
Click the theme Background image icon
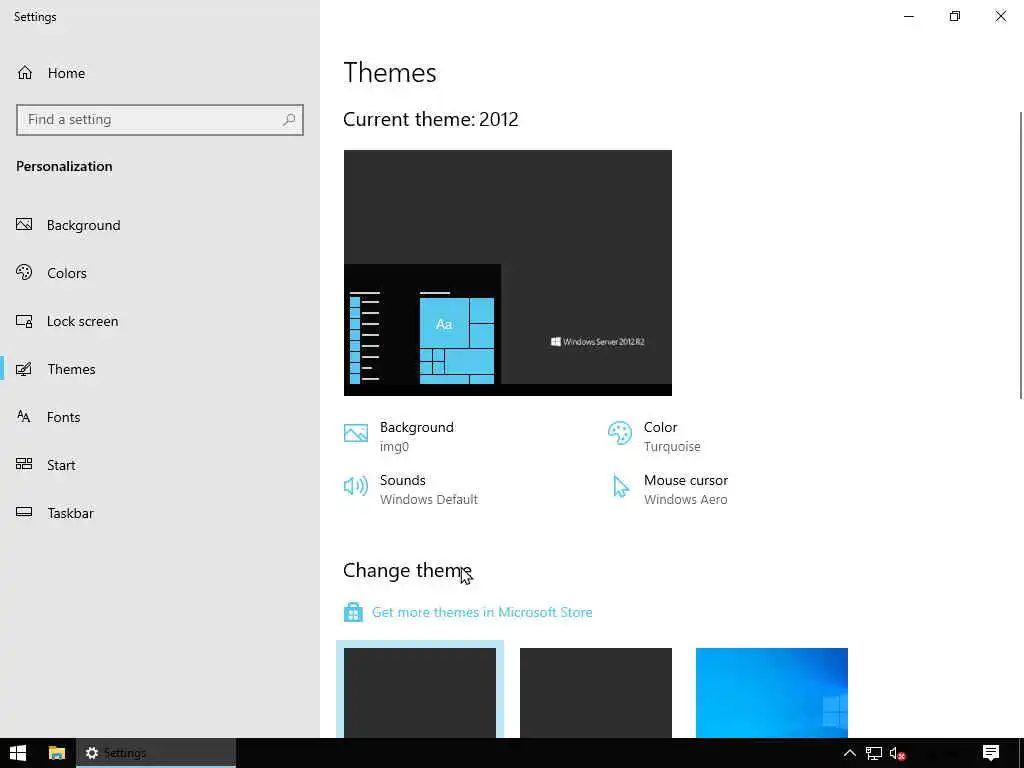[356, 433]
